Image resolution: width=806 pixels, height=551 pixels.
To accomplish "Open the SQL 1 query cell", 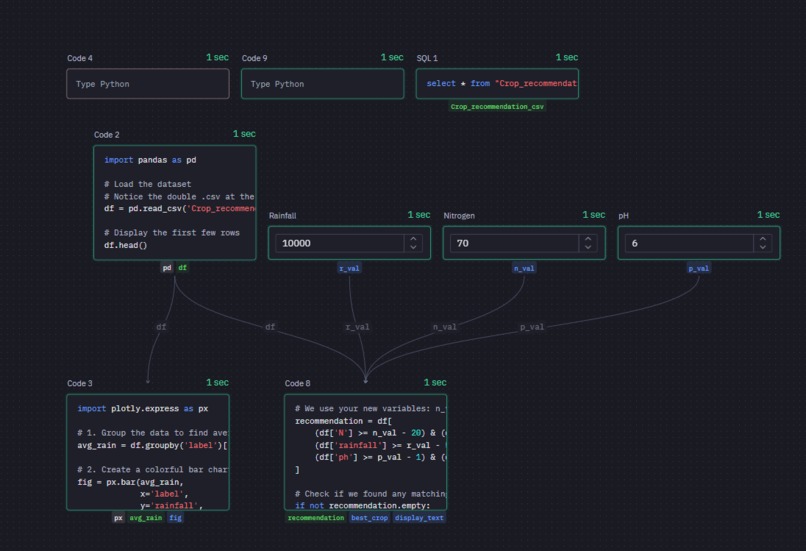I will point(497,84).
